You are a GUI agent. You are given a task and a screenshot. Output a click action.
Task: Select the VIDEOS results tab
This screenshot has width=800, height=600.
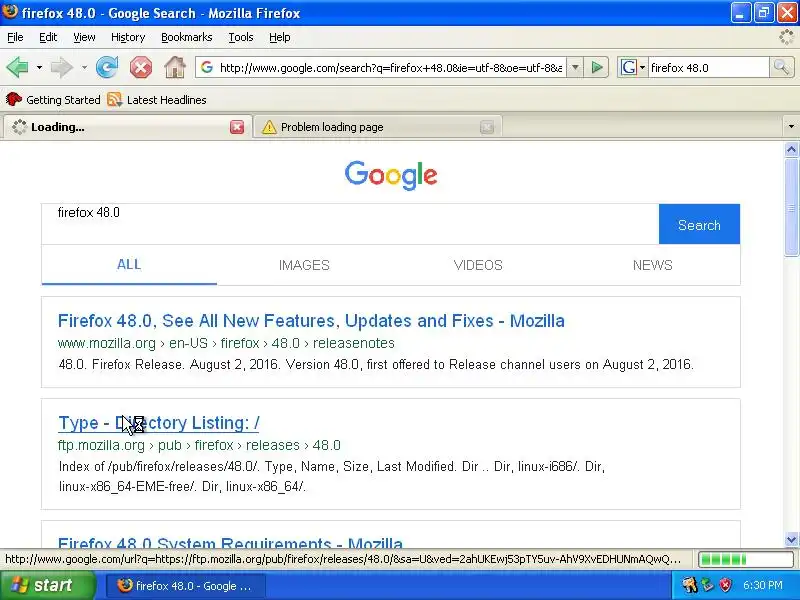tap(478, 265)
